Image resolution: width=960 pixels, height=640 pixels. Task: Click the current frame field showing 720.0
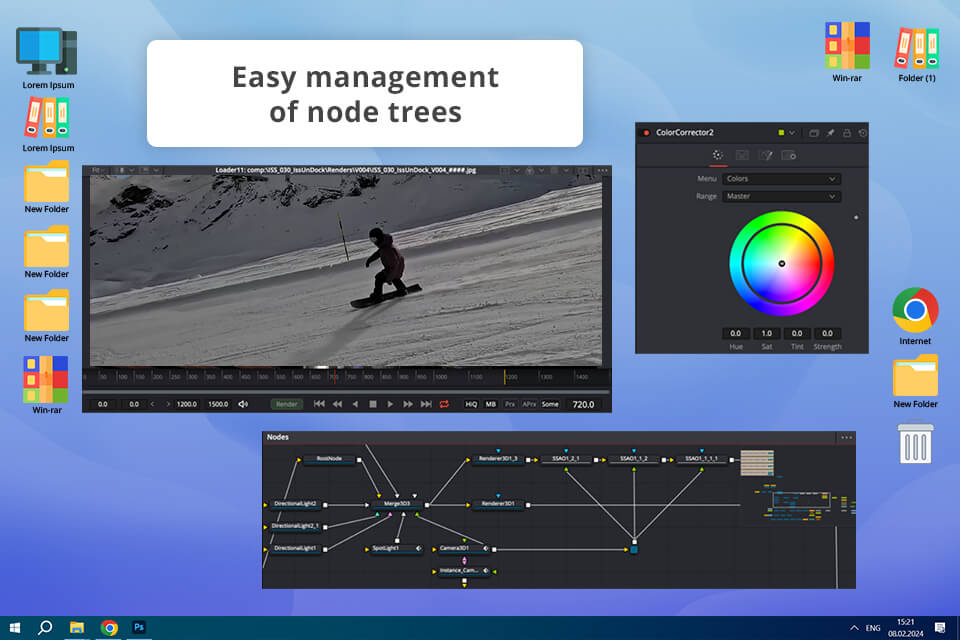(x=583, y=404)
